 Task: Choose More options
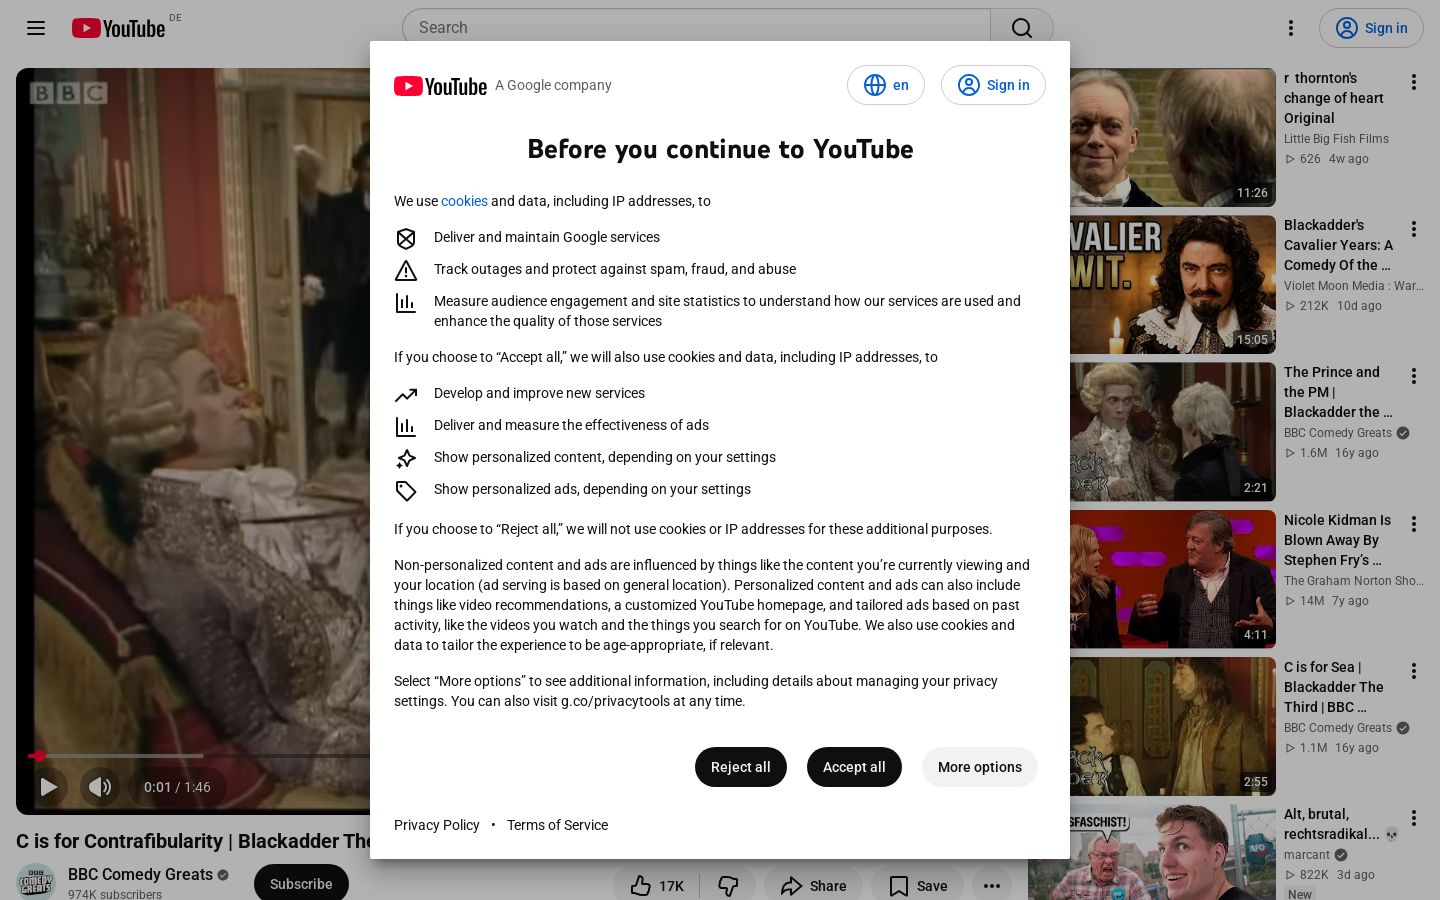click(x=980, y=767)
